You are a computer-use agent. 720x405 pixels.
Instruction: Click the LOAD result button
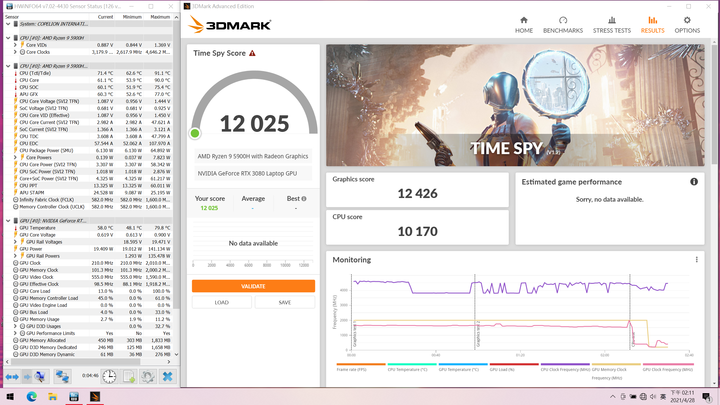point(222,302)
